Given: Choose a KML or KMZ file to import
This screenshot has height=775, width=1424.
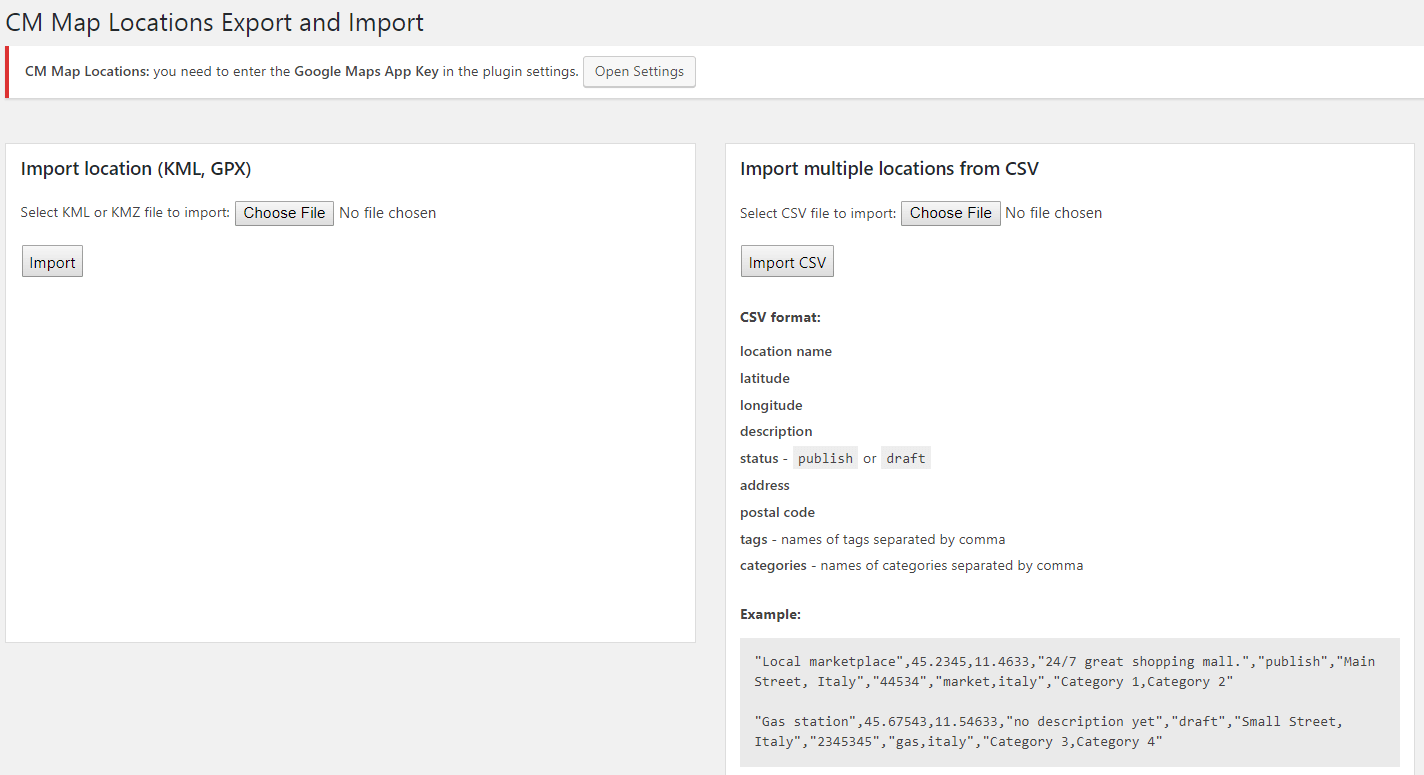Looking at the screenshot, I should tap(284, 213).
